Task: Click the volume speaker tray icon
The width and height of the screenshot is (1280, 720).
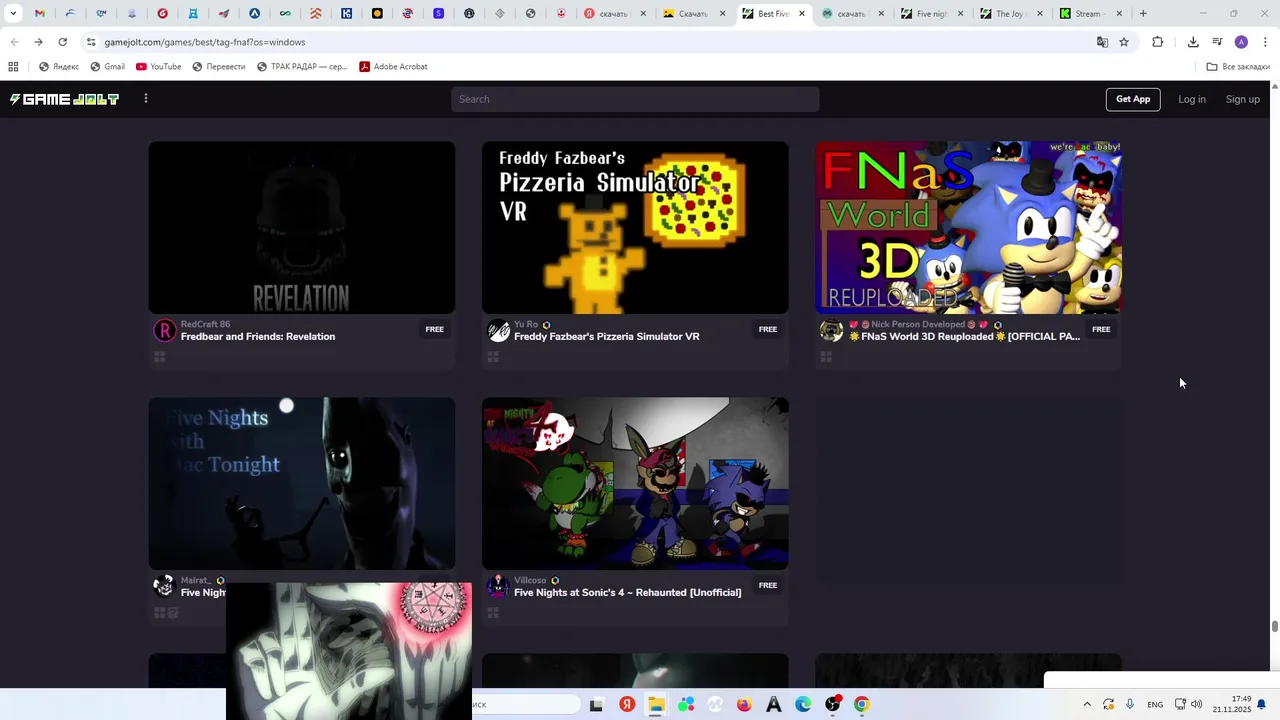Action: [x=1197, y=705]
